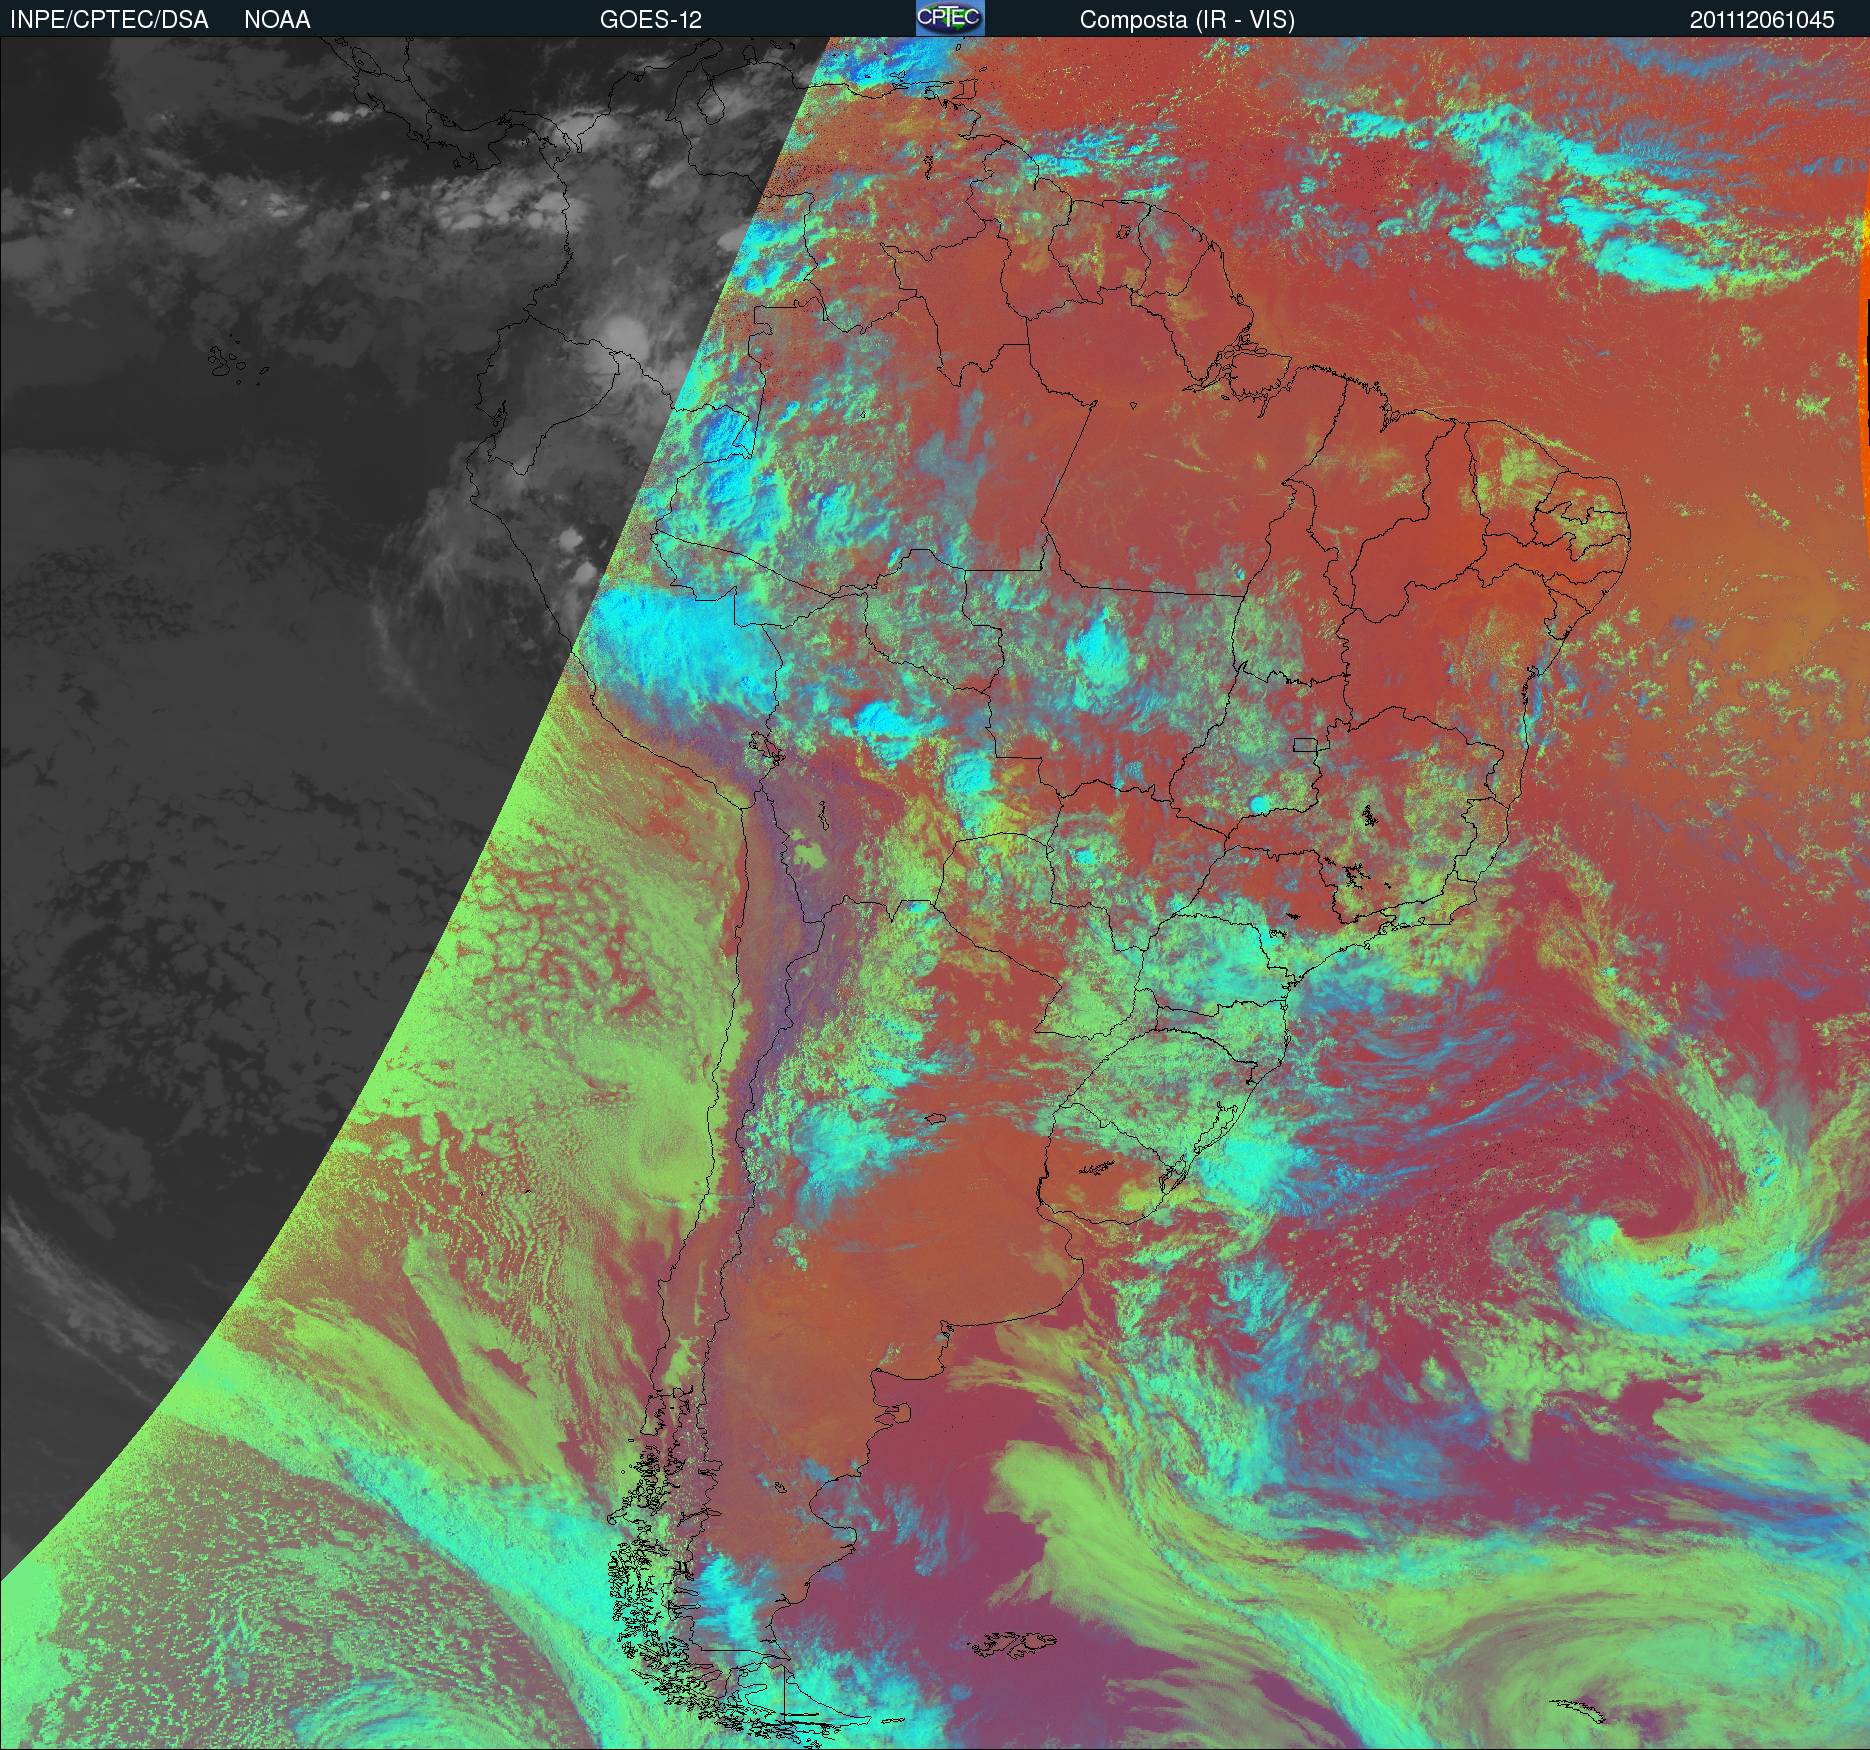The height and width of the screenshot is (1750, 1870).
Task: Click the Composta (IR - VIS) title
Action: coord(1187,20)
